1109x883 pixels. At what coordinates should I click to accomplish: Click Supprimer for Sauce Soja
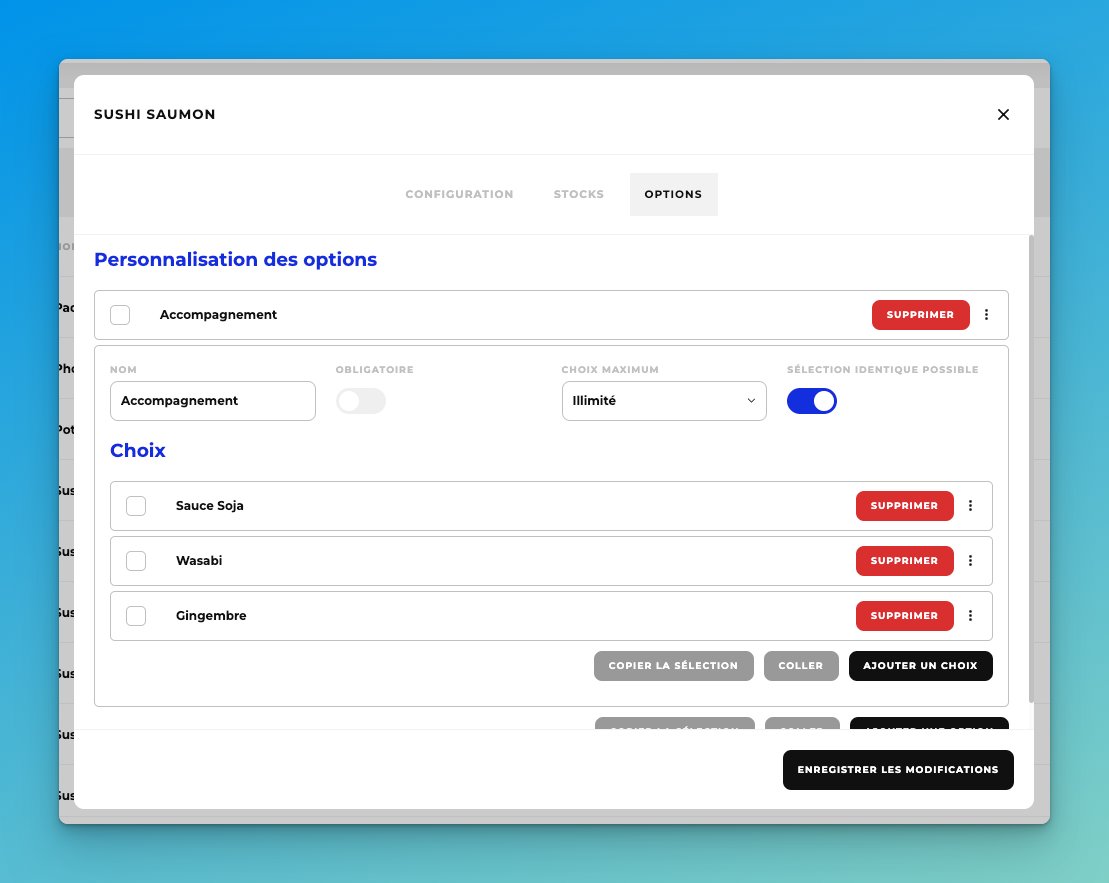(x=905, y=506)
